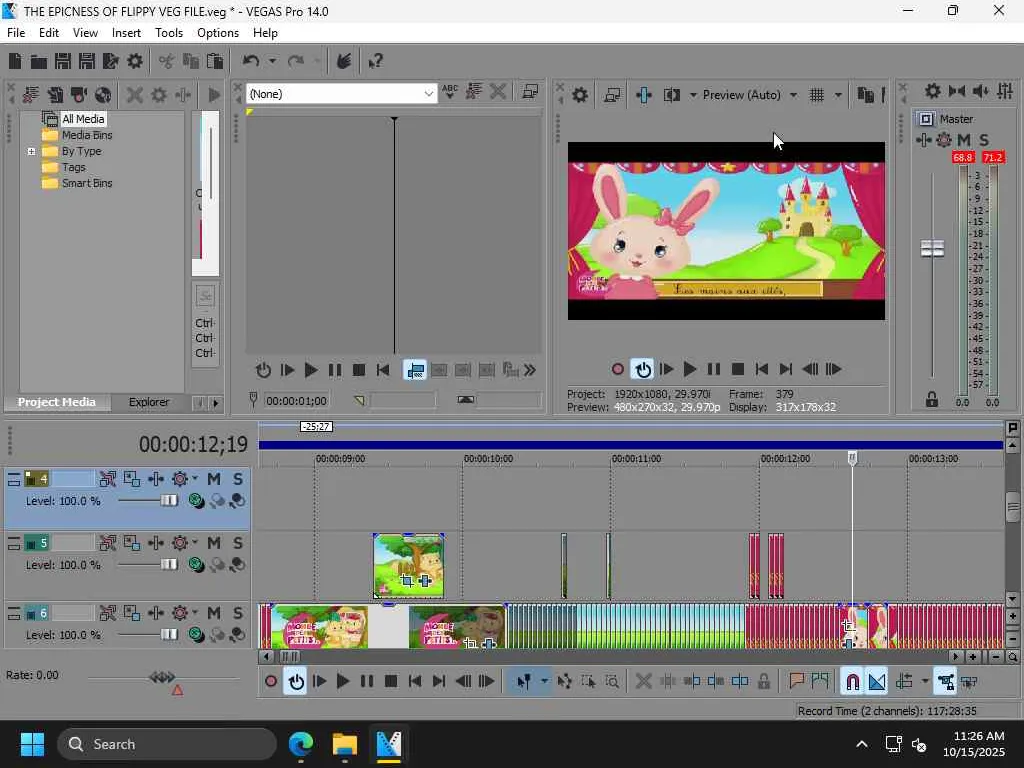1024x768 pixels.
Task: Toggle Enable Snapping magnet button
Action: [x=852, y=681]
